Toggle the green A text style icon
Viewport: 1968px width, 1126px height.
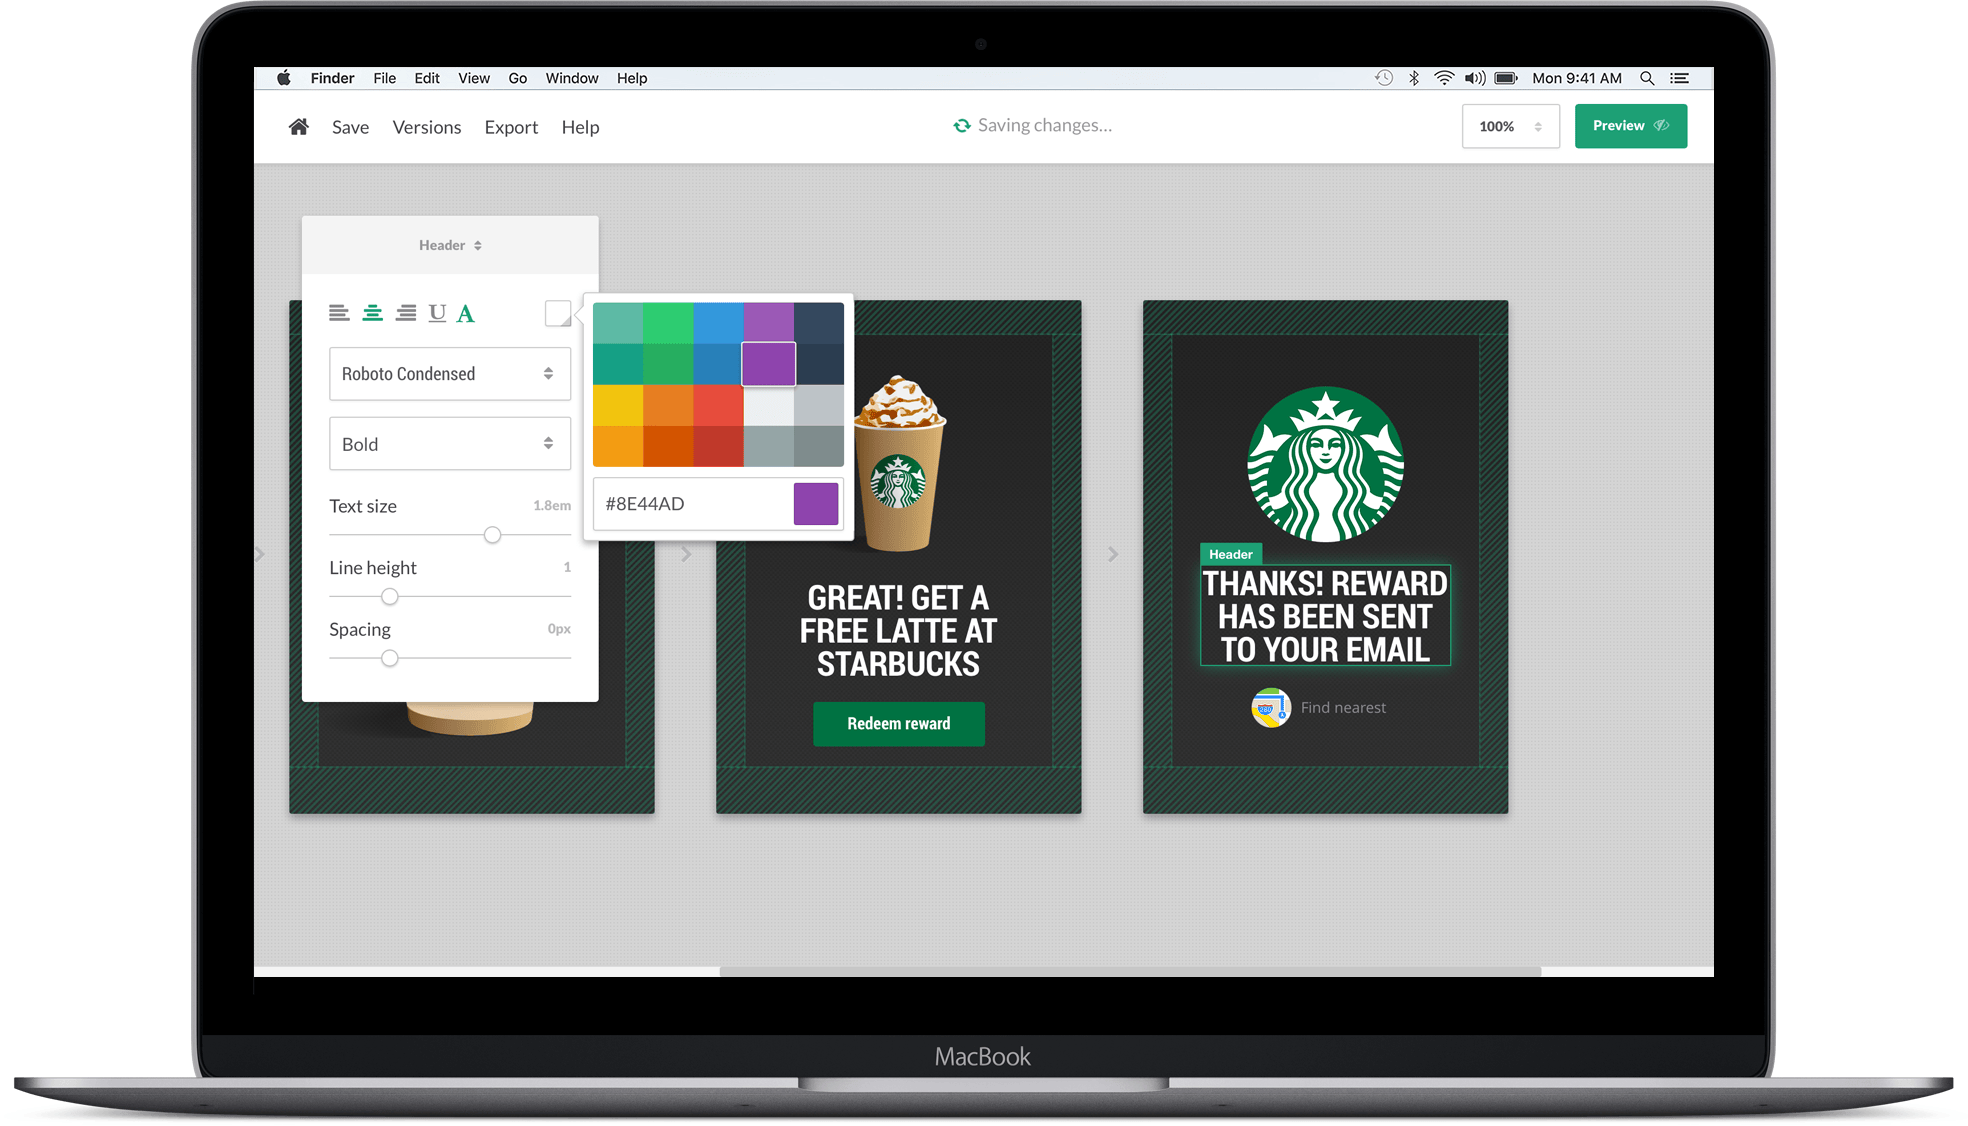pyautogui.click(x=465, y=313)
